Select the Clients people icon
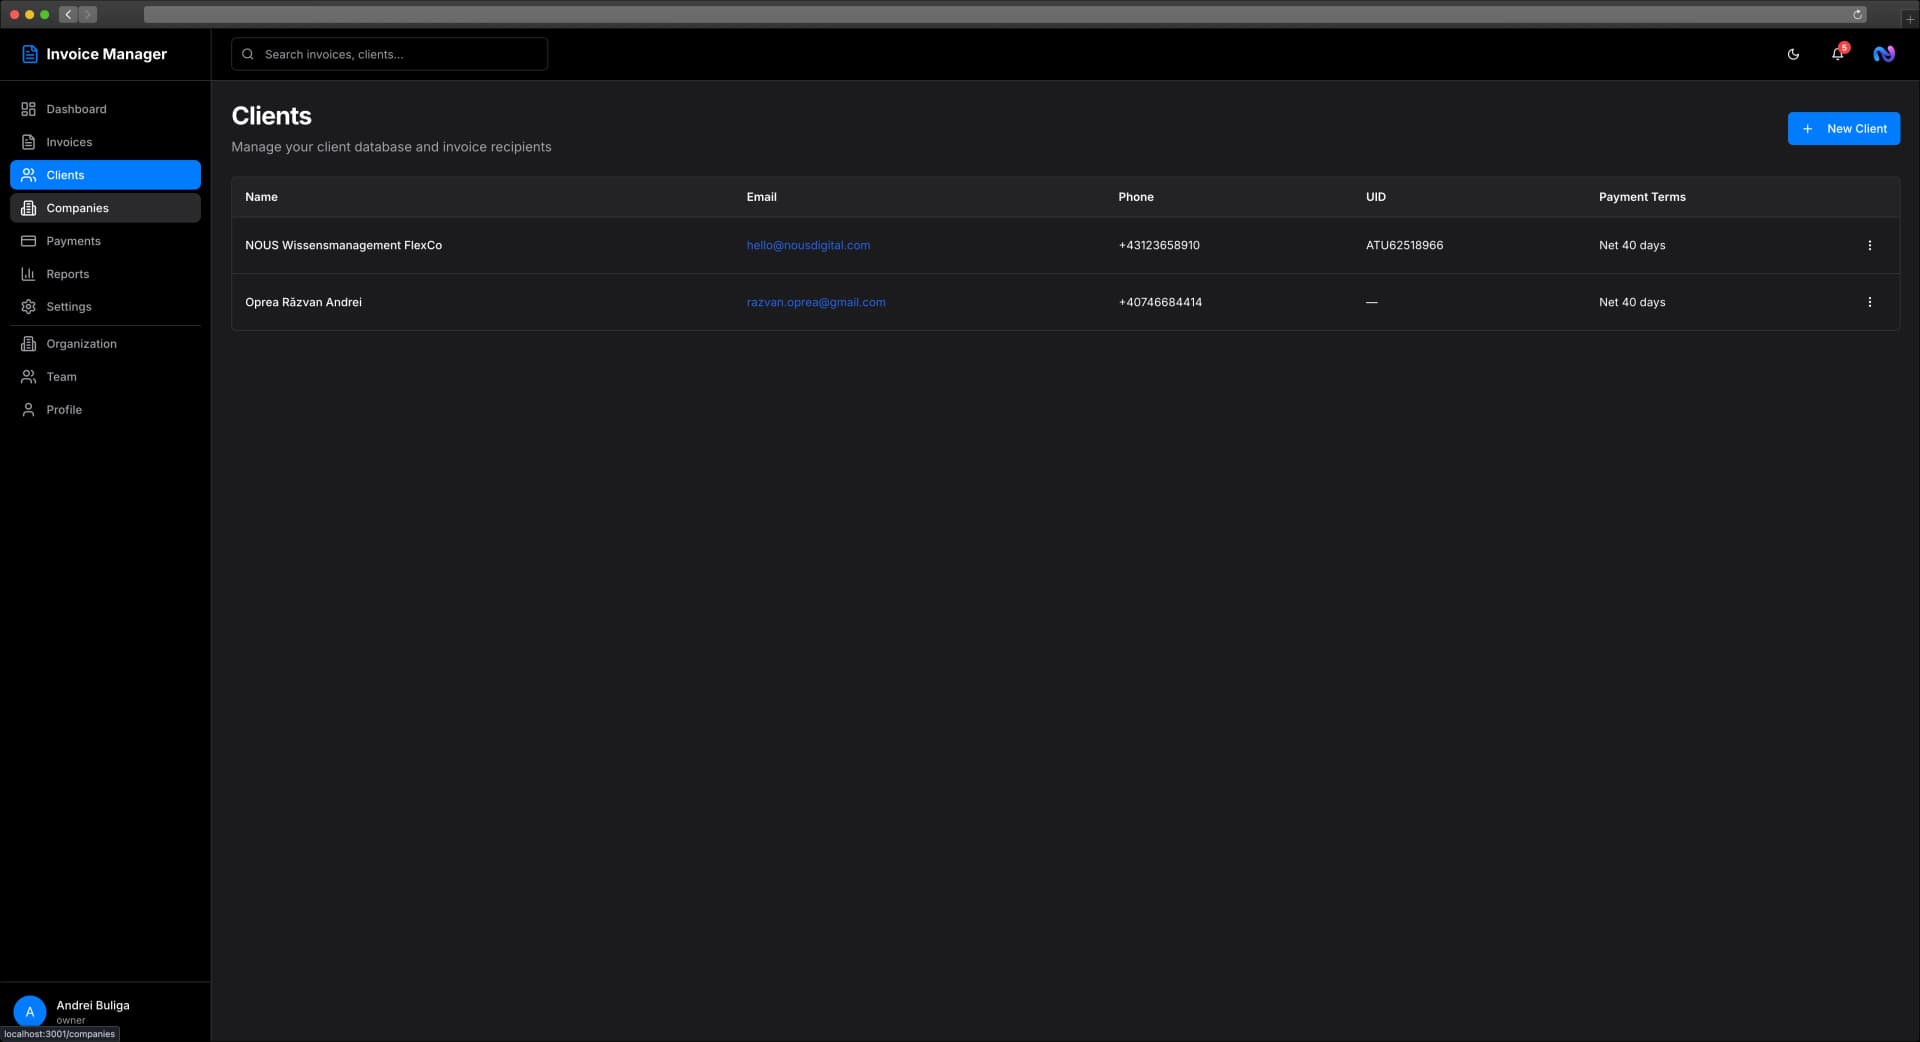The height and width of the screenshot is (1042, 1920). pos(28,175)
